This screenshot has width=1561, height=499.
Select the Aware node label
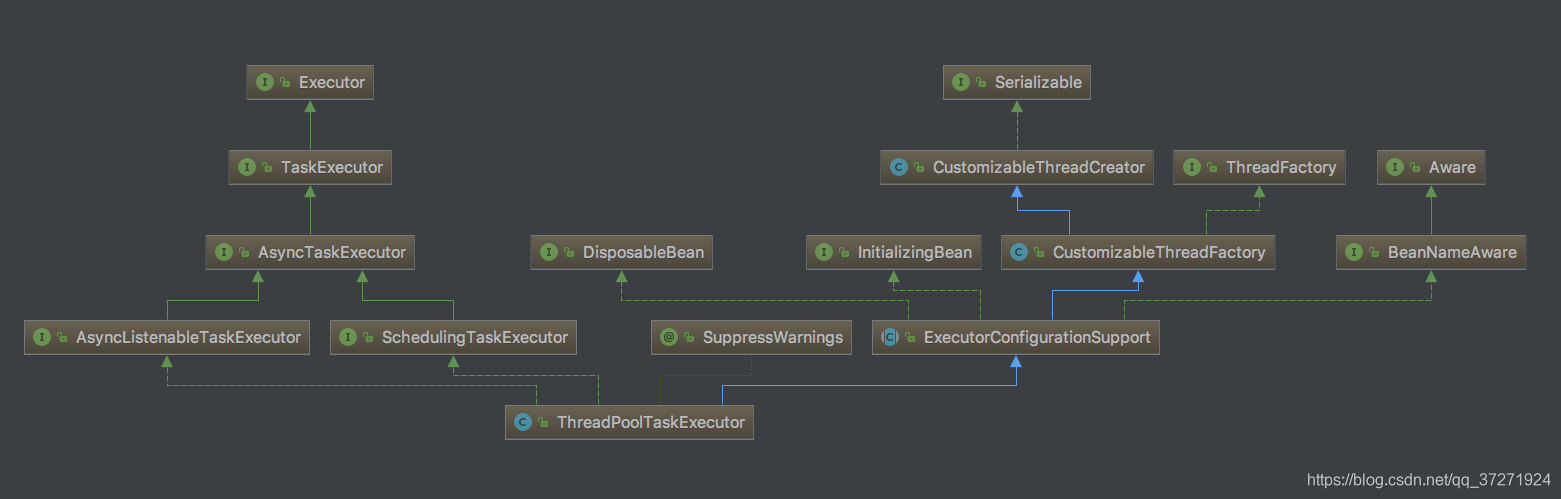[x=1452, y=167]
